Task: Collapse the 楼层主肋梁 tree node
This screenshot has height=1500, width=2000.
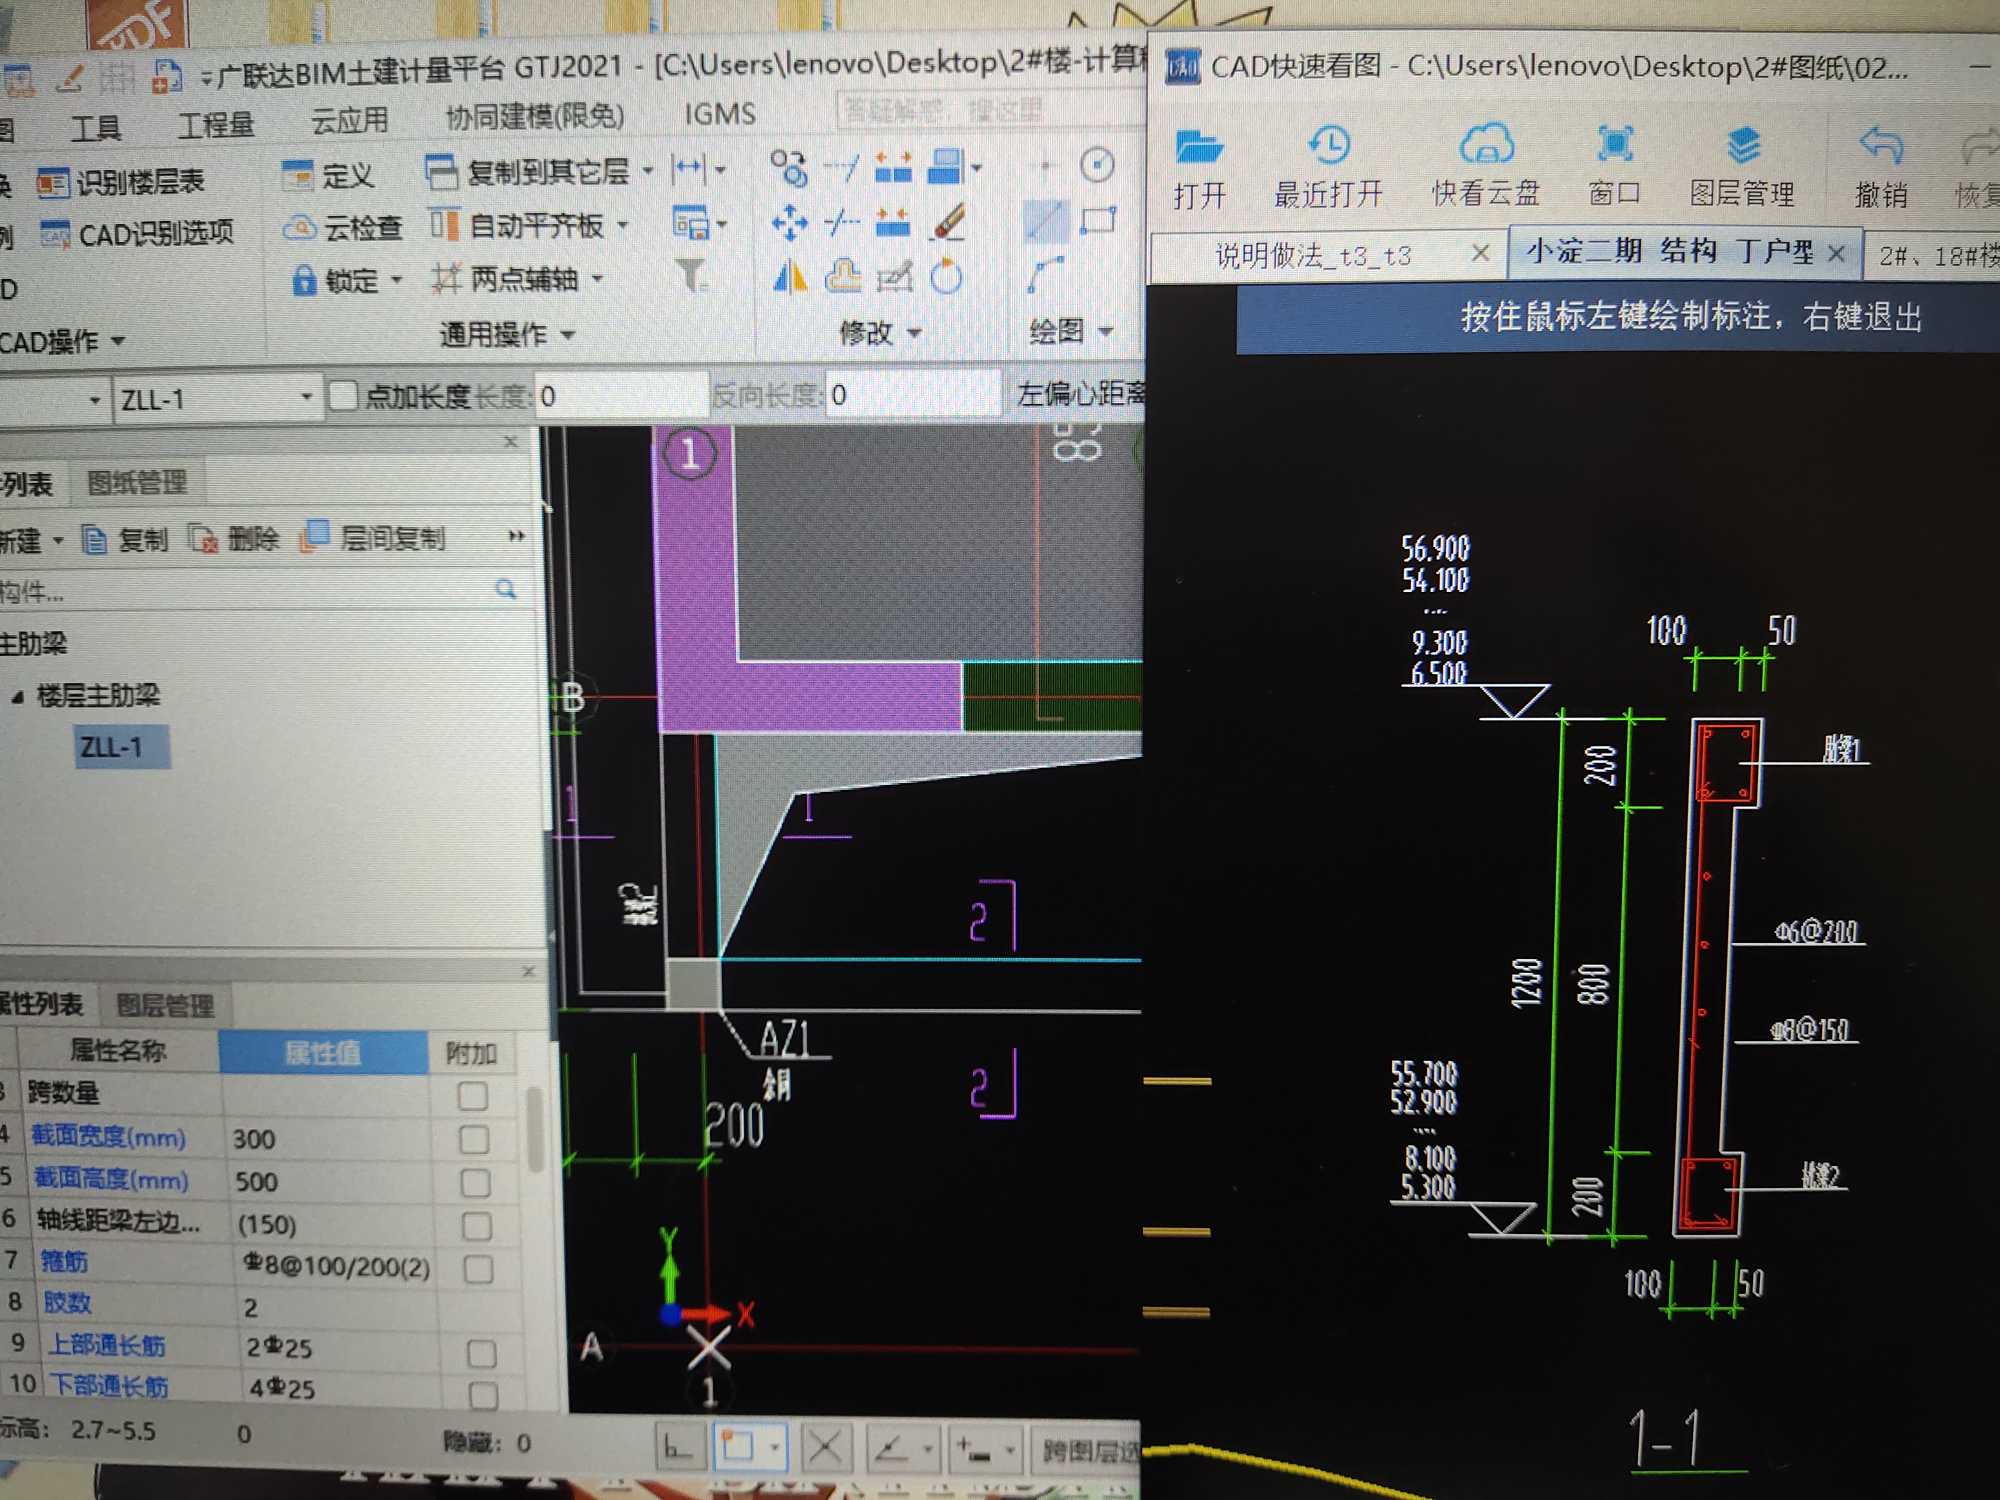Action: [x=17, y=697]
